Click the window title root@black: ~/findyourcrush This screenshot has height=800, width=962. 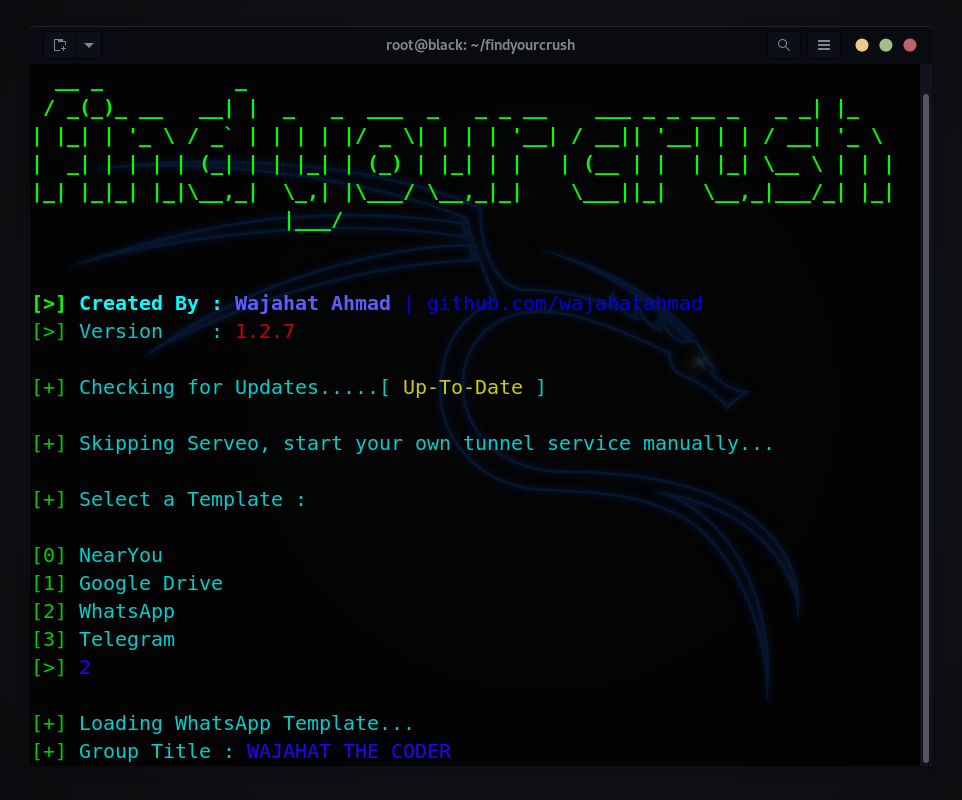(480, 45)
